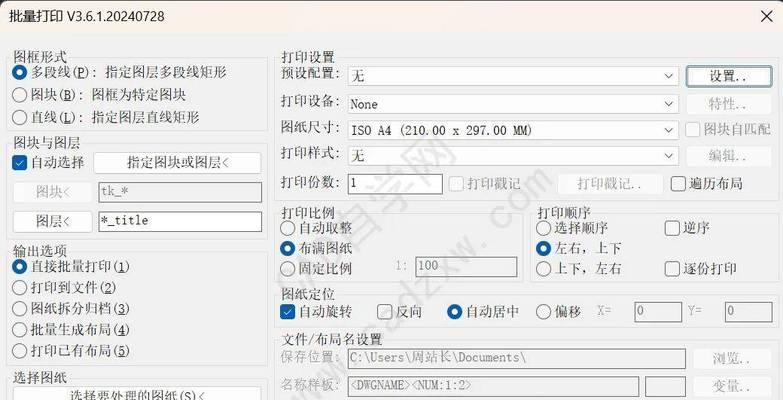
Task: Open the 预设配置 dropdown
Action: pyautogui.click(x=513, y=76)
